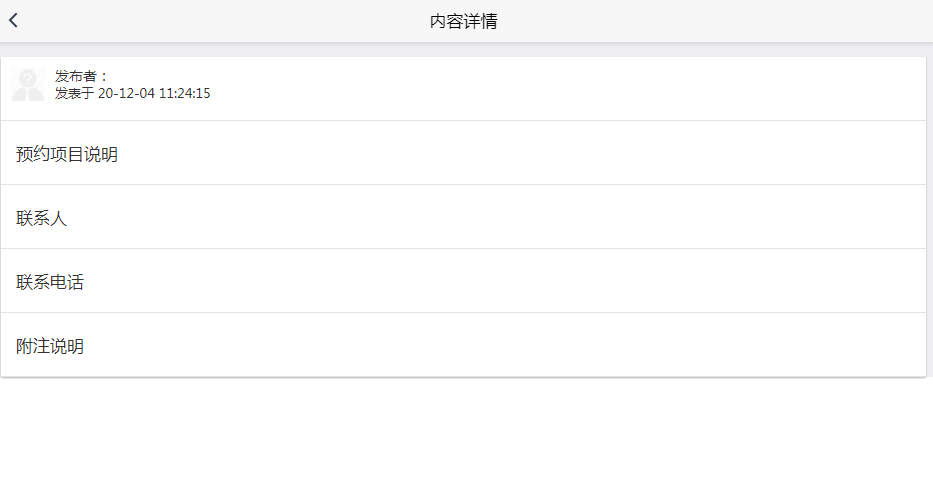Viewport: 933px width, 486px height.
Task: Click the publish time "11:24:15"
Action: (184, 94)
